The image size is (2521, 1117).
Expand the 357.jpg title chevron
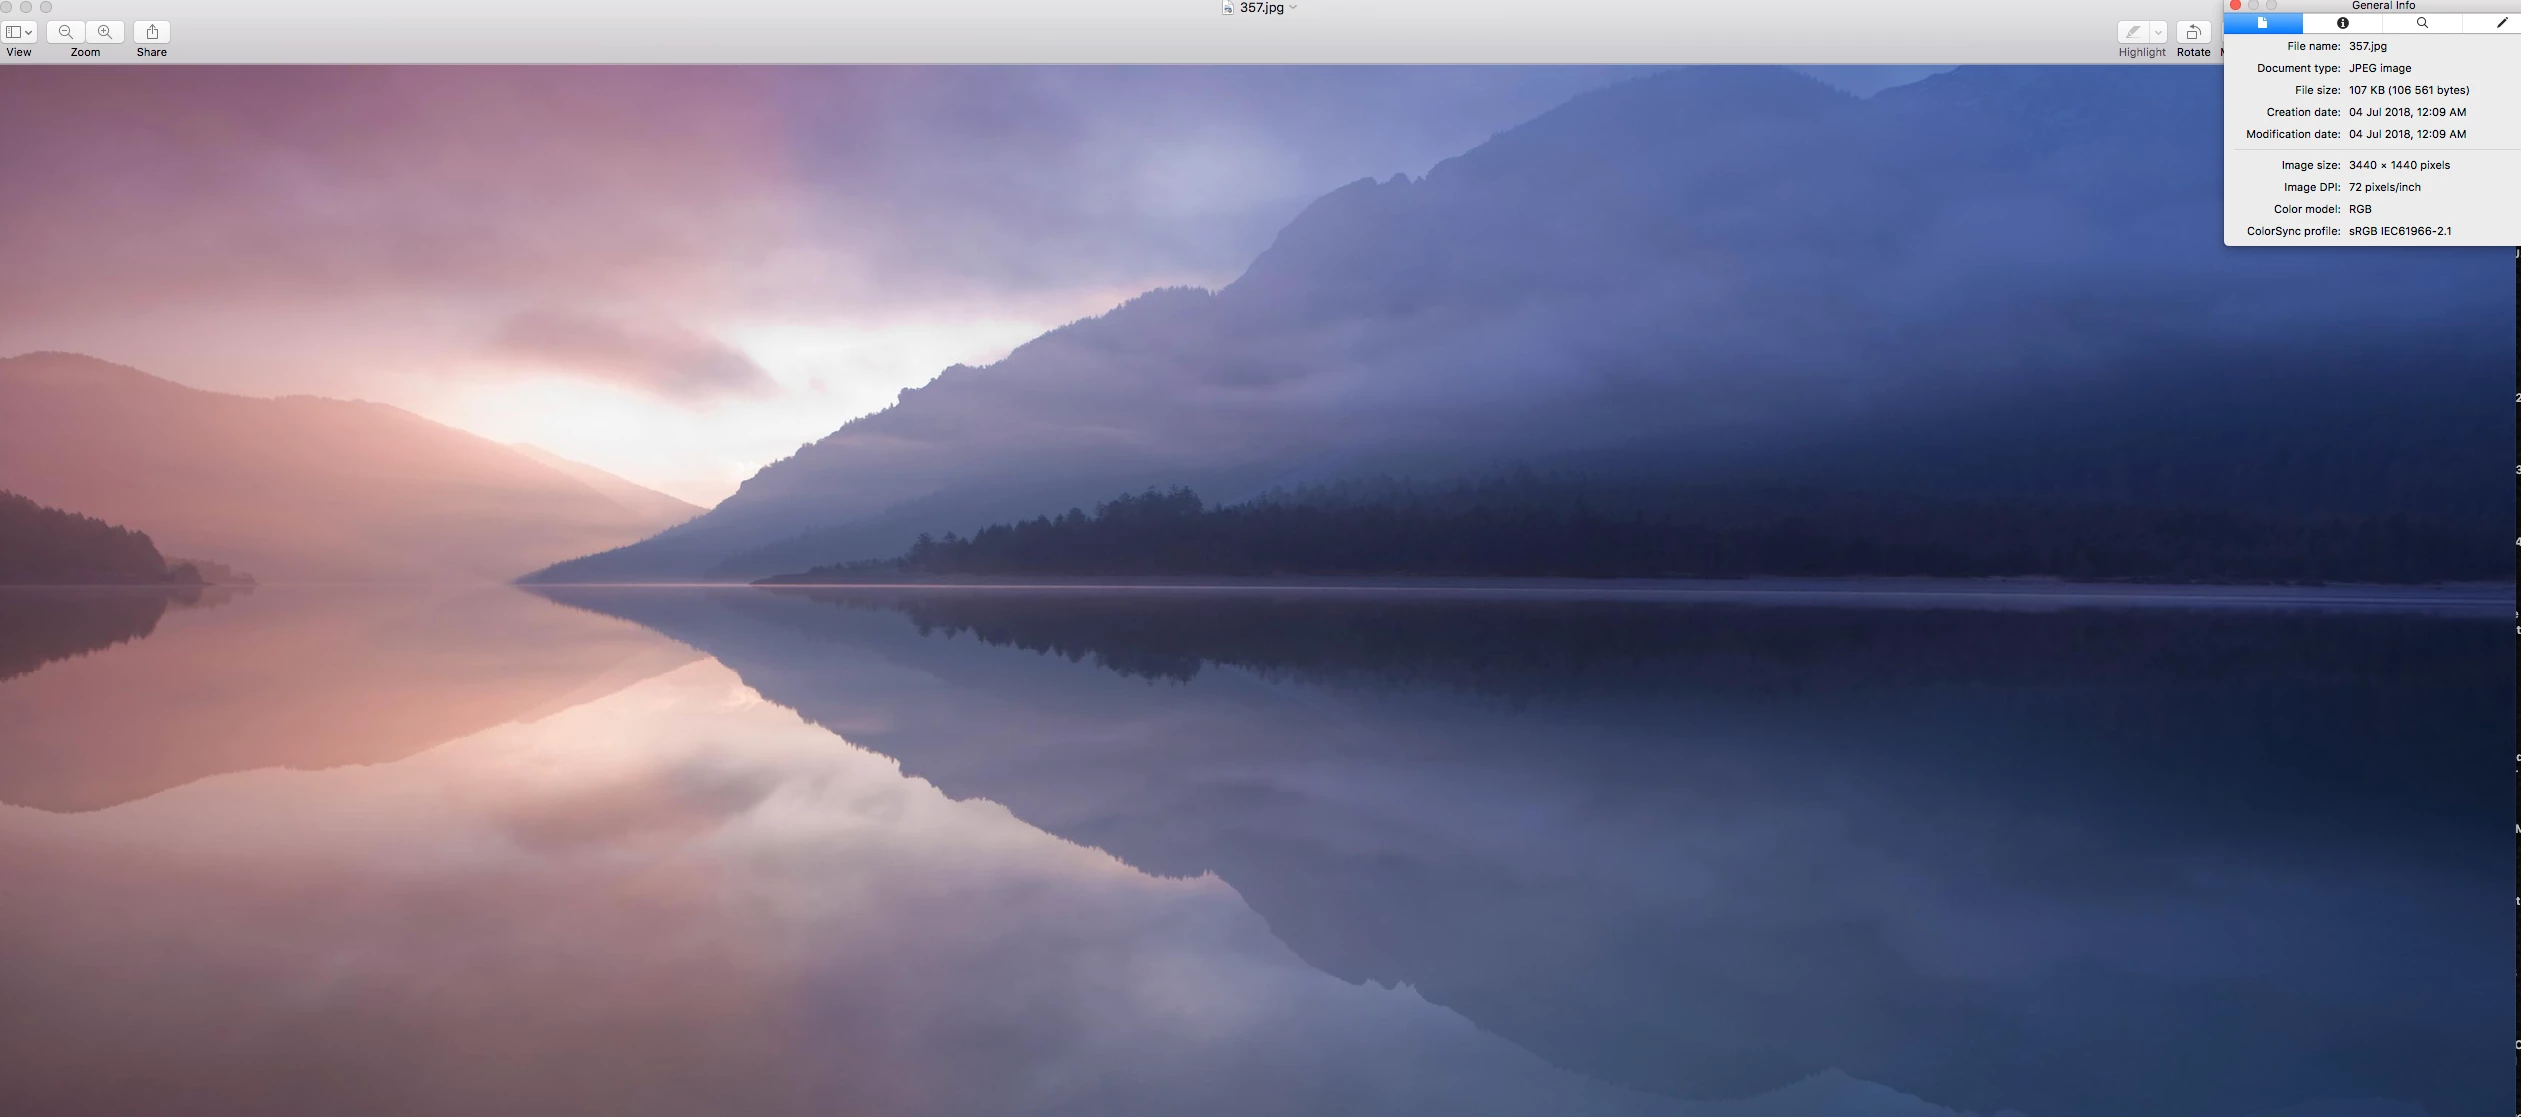[1294, 8]
